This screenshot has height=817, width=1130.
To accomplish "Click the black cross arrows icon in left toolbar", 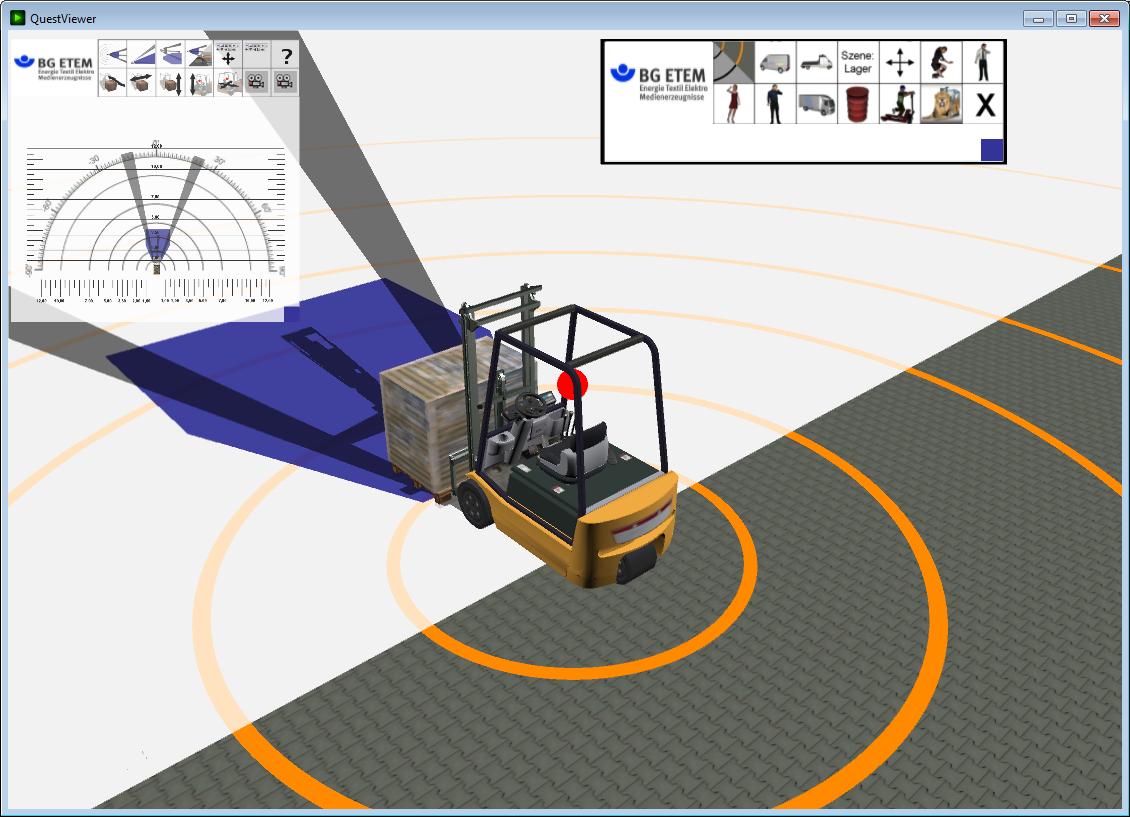I will coord(228,54).
